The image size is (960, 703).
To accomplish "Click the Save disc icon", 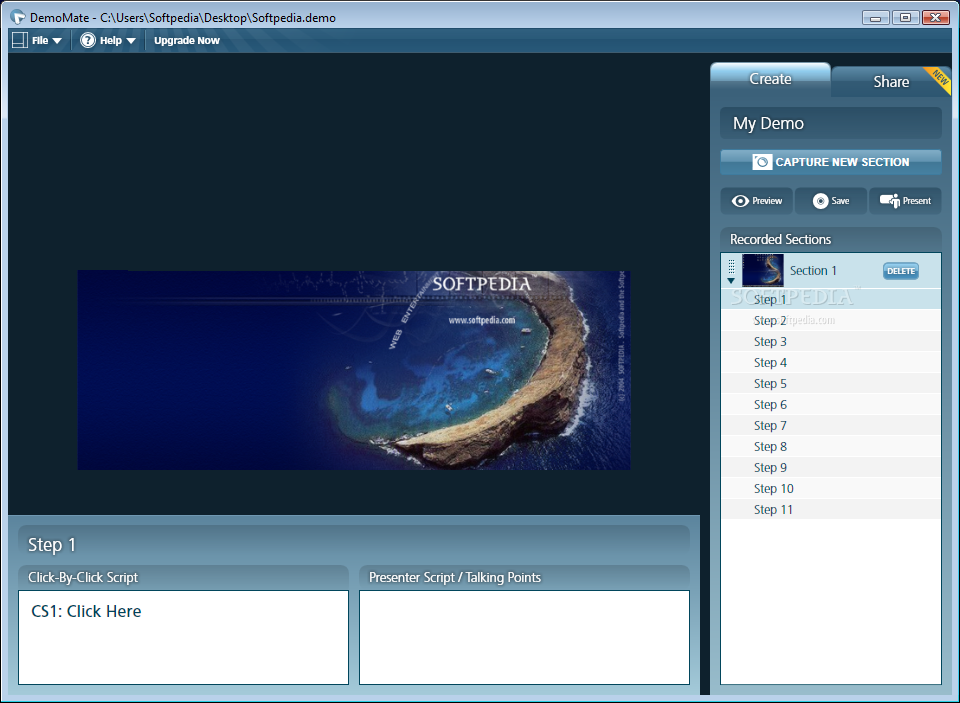I will 820,201.
